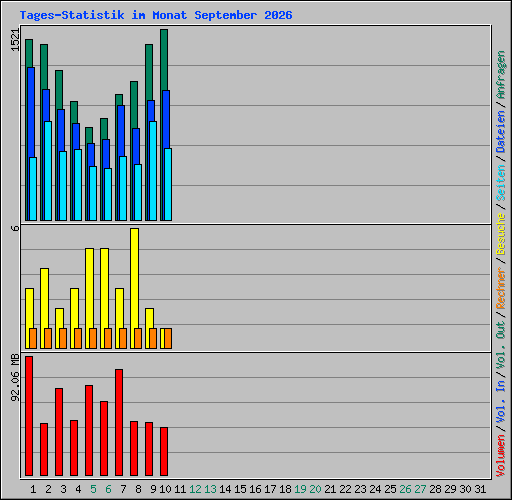Click the green day number '27' on the x-axis

coord(420,489)
